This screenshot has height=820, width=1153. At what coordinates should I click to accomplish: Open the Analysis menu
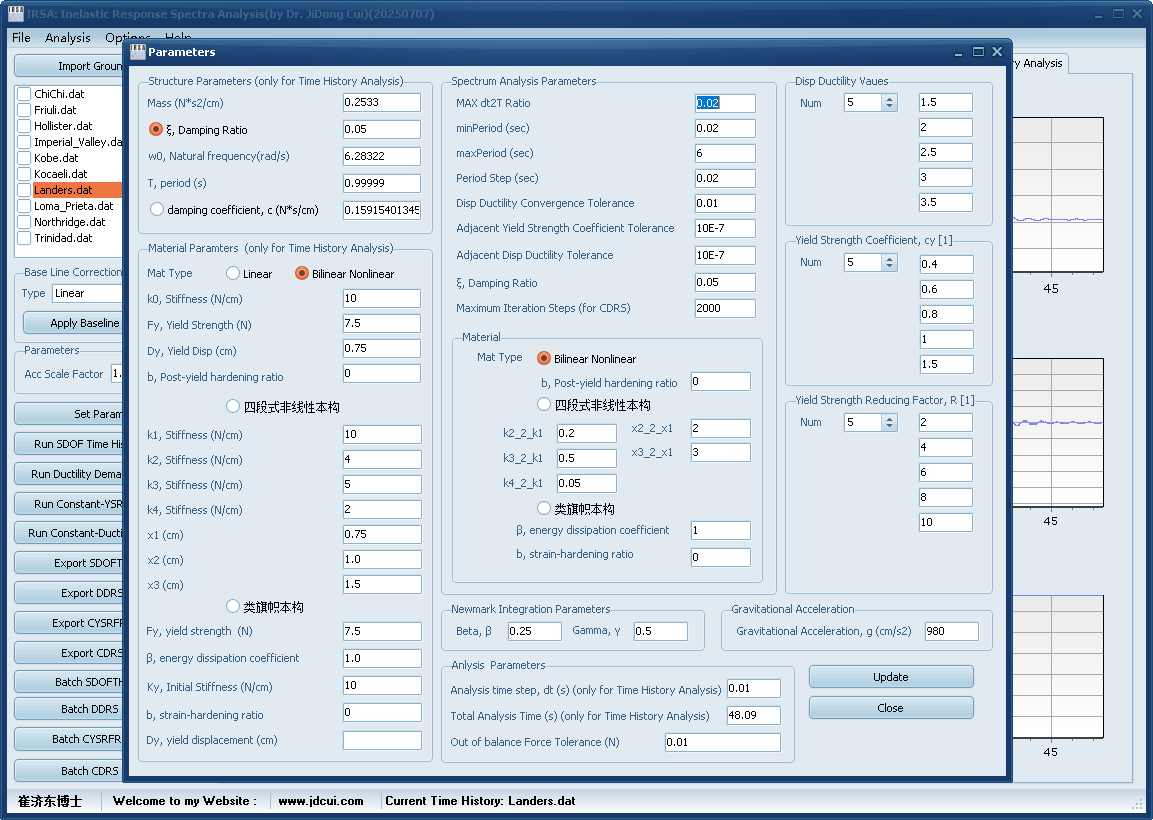[68, 37]
